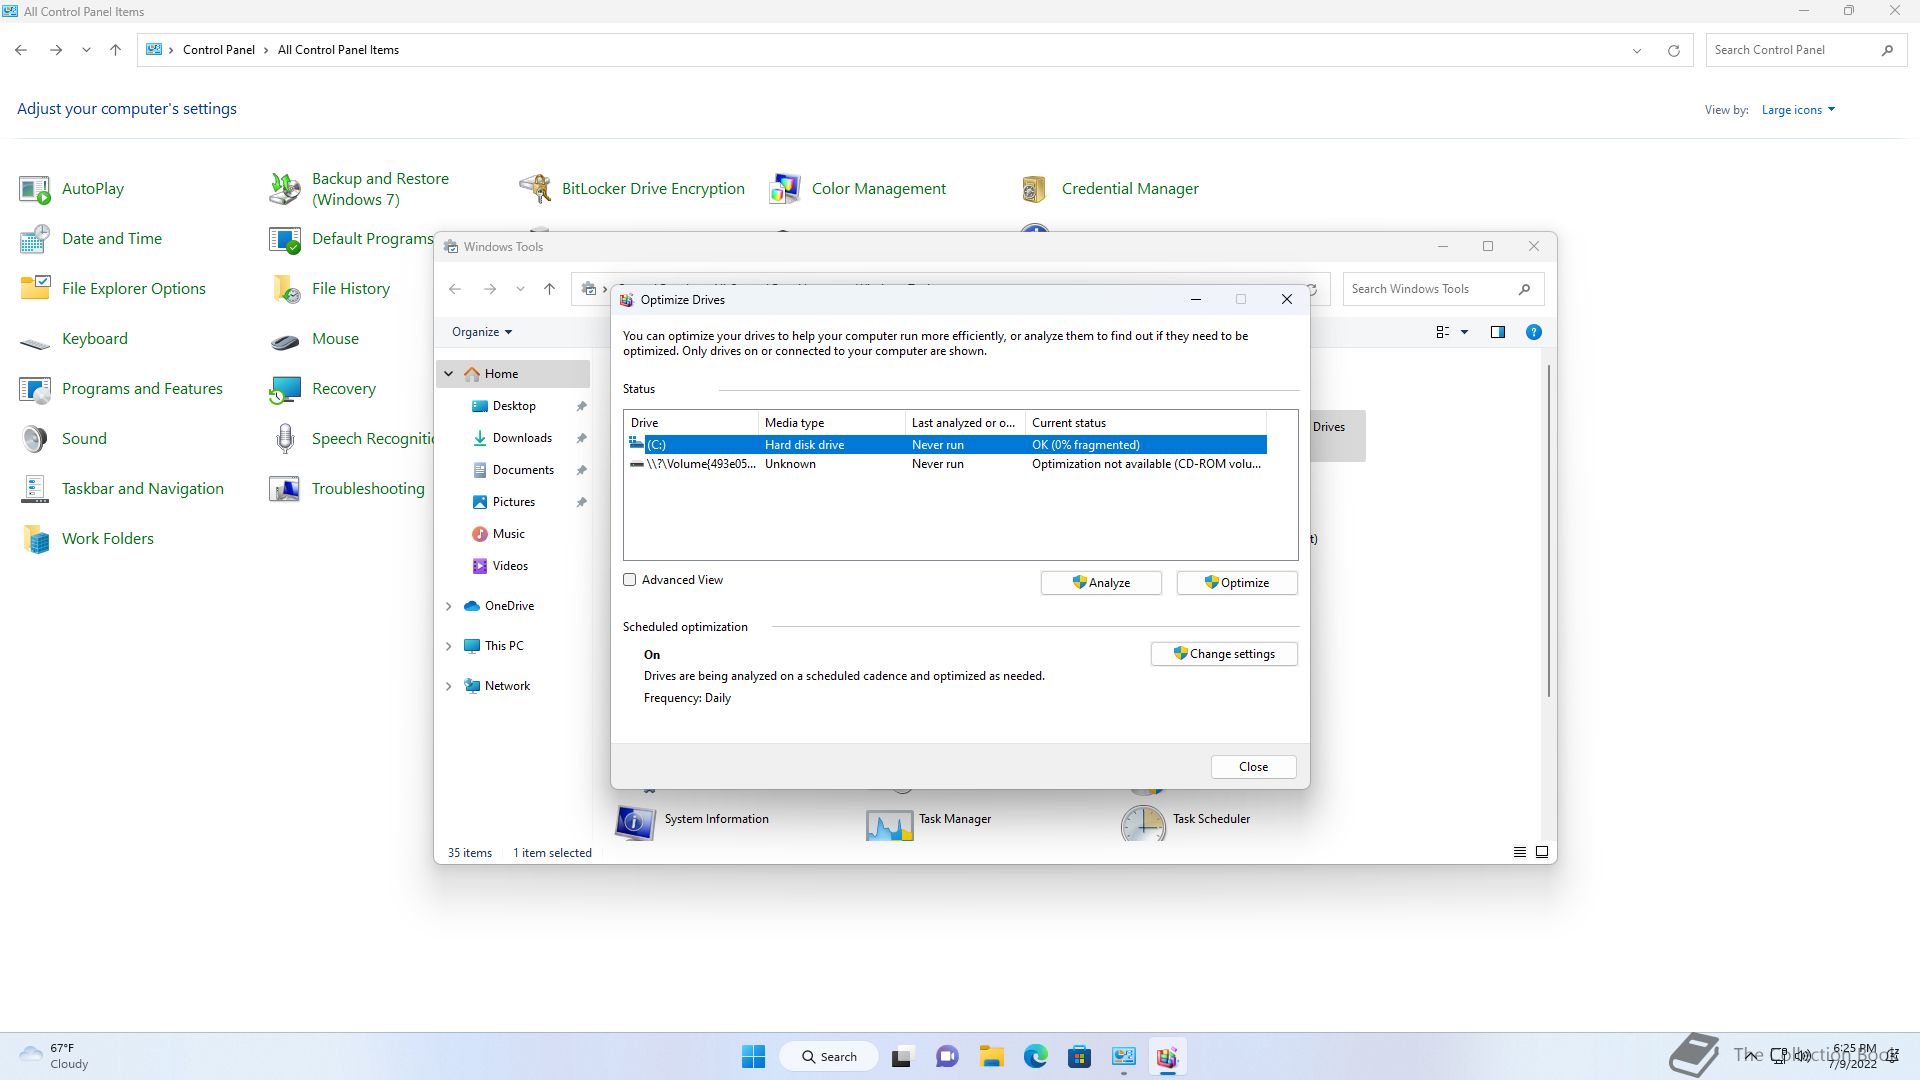Click the Windows Tools help icon
Viewport: 1920px width, 1080px height.
click(1533, 332)
